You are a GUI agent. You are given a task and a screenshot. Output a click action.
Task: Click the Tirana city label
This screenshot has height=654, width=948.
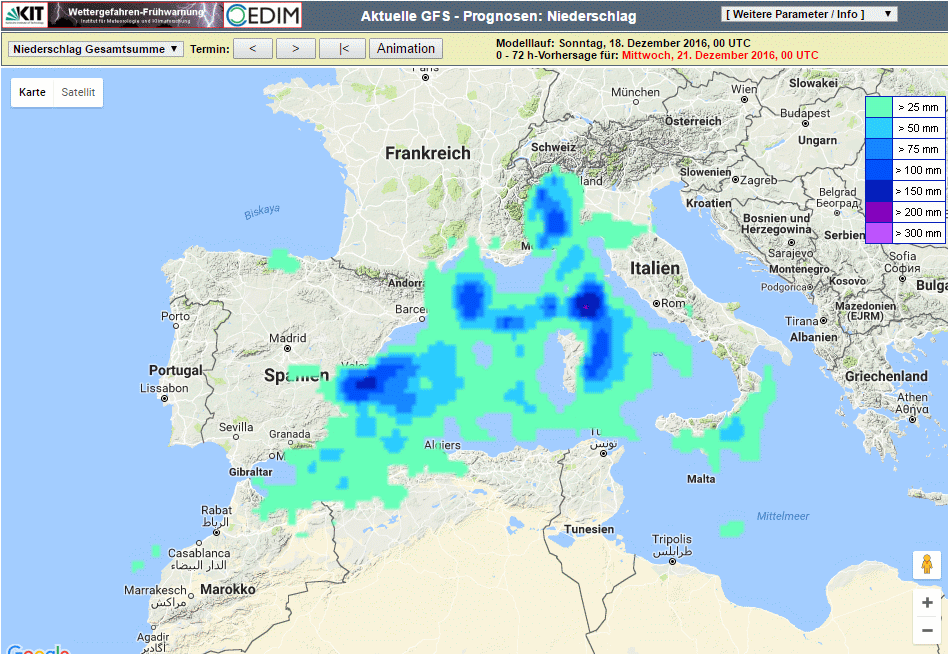[x=802, y=321]
